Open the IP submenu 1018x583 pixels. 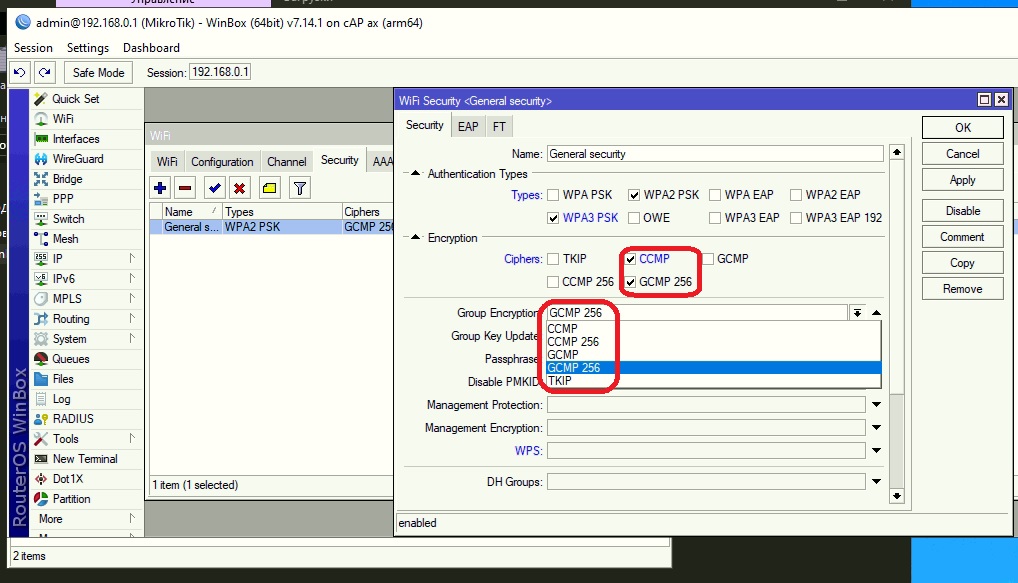point(57,258)
